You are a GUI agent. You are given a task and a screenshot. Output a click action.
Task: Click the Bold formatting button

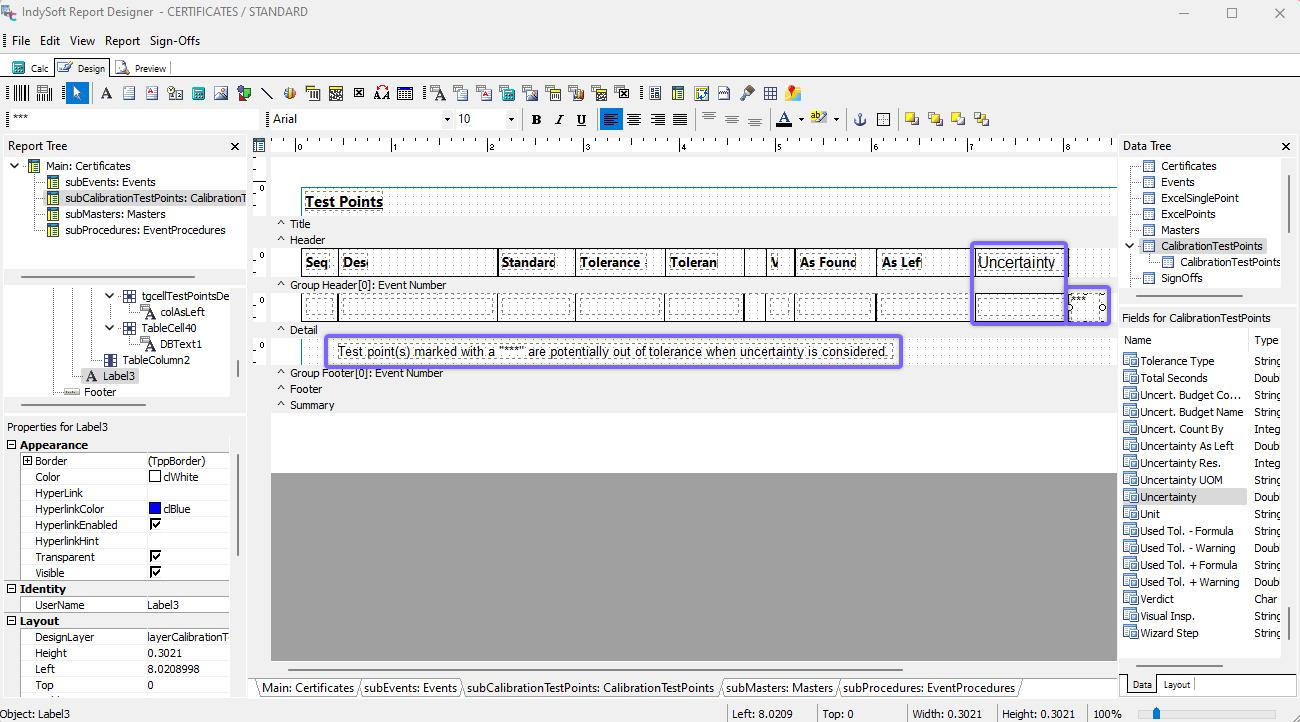point(536,119)
